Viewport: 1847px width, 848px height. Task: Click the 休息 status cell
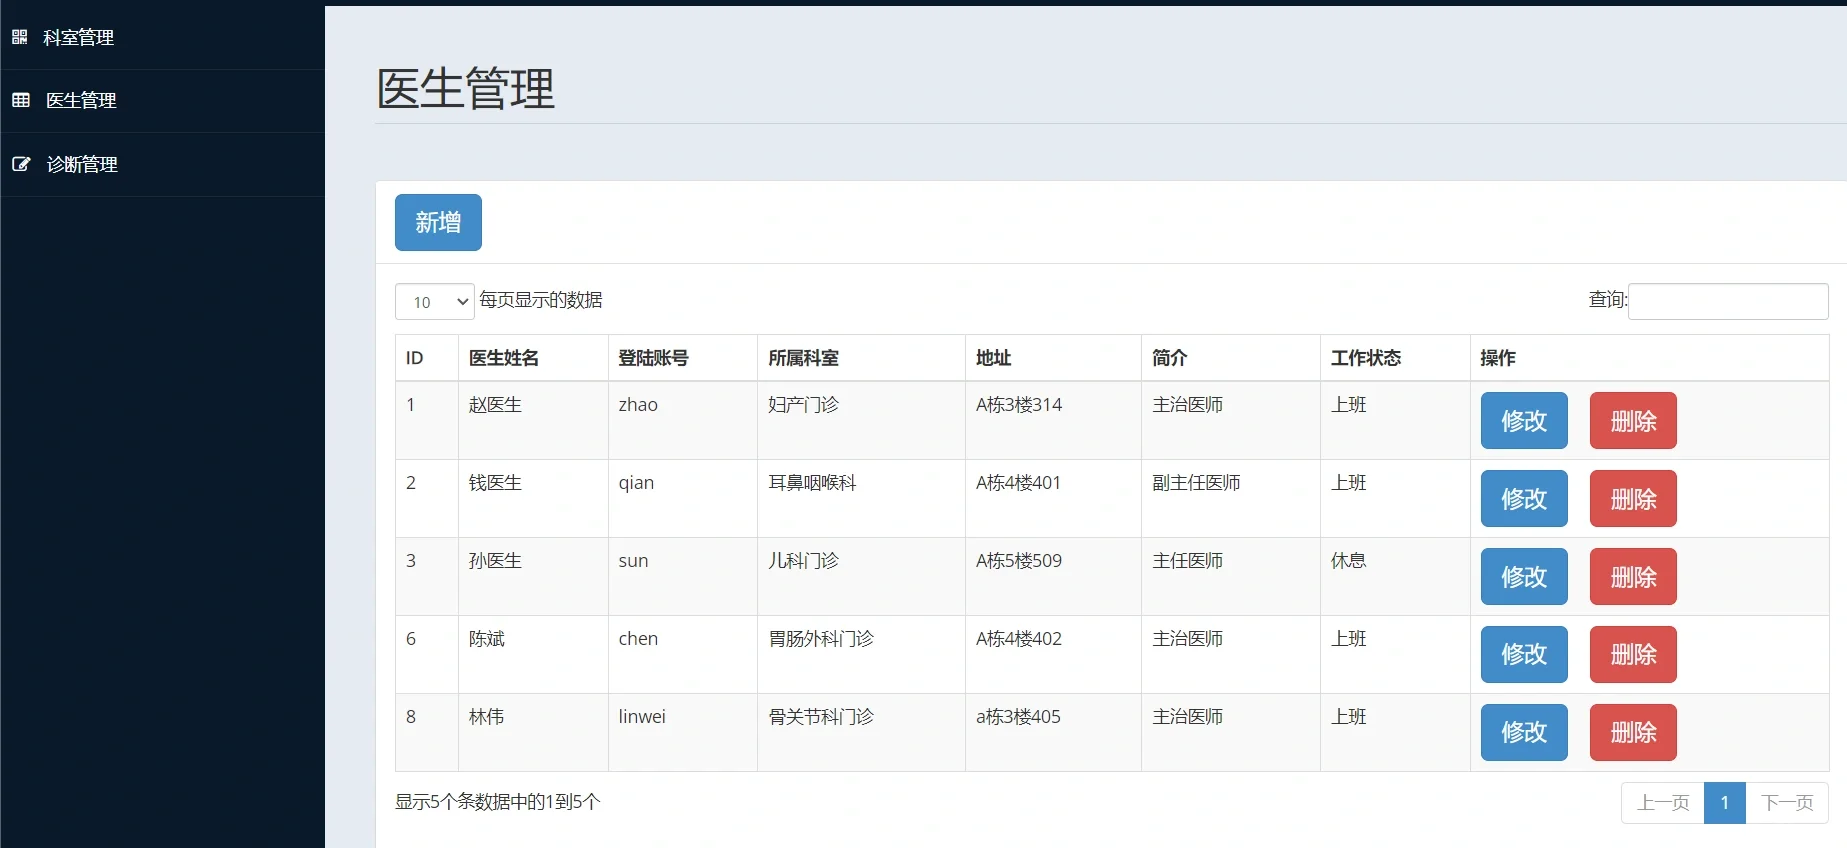1395,576
